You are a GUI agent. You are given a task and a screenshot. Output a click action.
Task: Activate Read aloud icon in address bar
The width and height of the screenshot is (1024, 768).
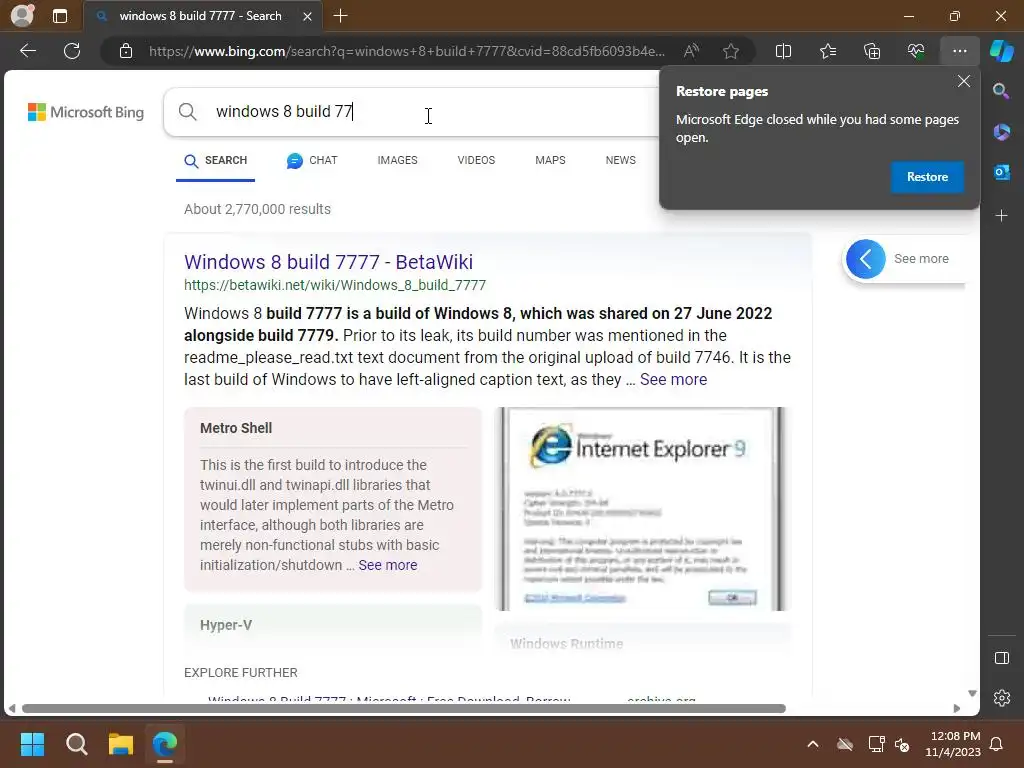[691, 51]
